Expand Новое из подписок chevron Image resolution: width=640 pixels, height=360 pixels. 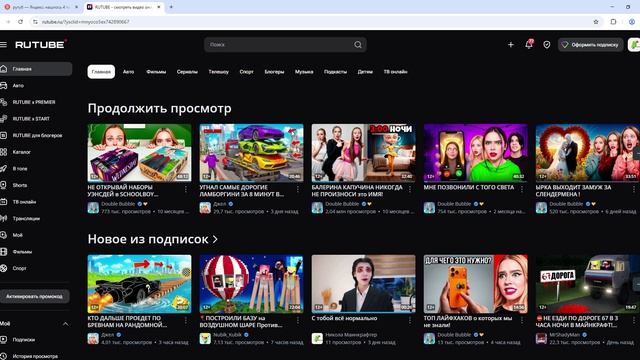(x=215, y=239)
